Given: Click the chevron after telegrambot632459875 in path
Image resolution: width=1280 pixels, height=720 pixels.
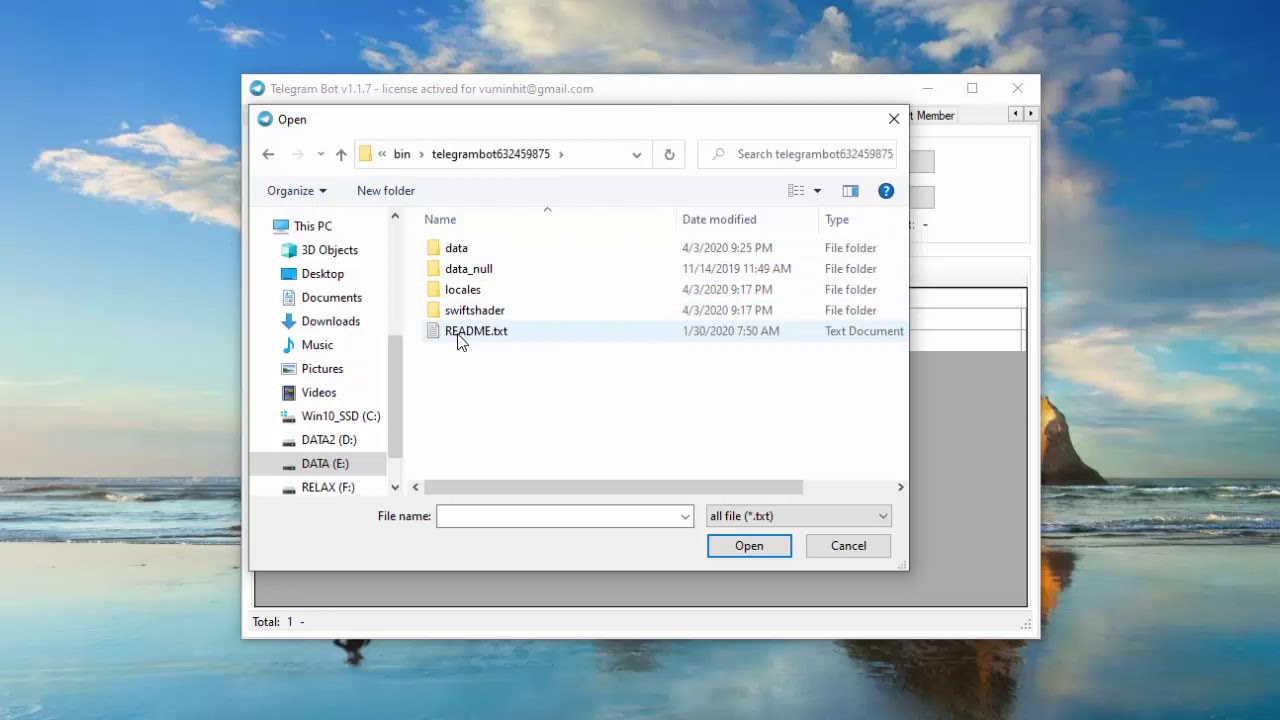Looking at the screenshot, I should click(561, 154).
